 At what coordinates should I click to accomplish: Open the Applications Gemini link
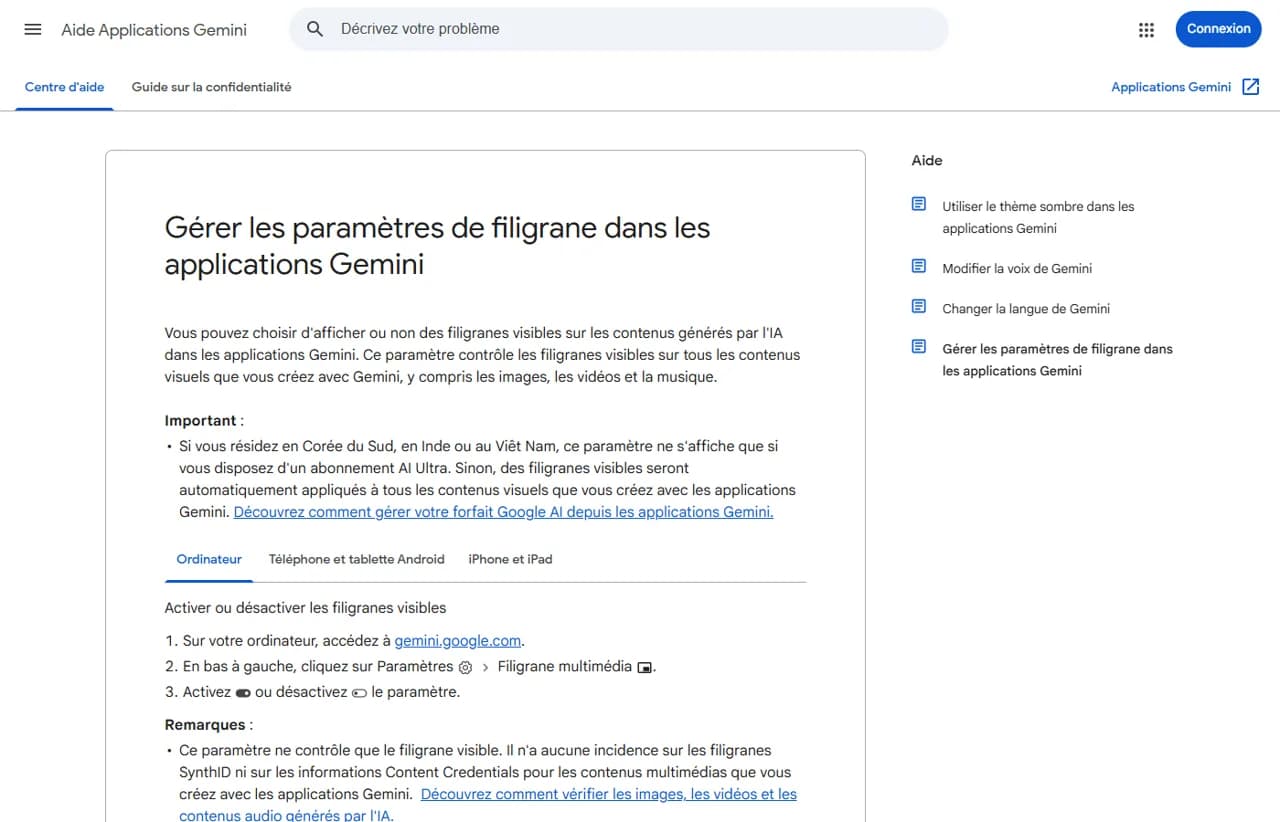tap(1171, 87)
